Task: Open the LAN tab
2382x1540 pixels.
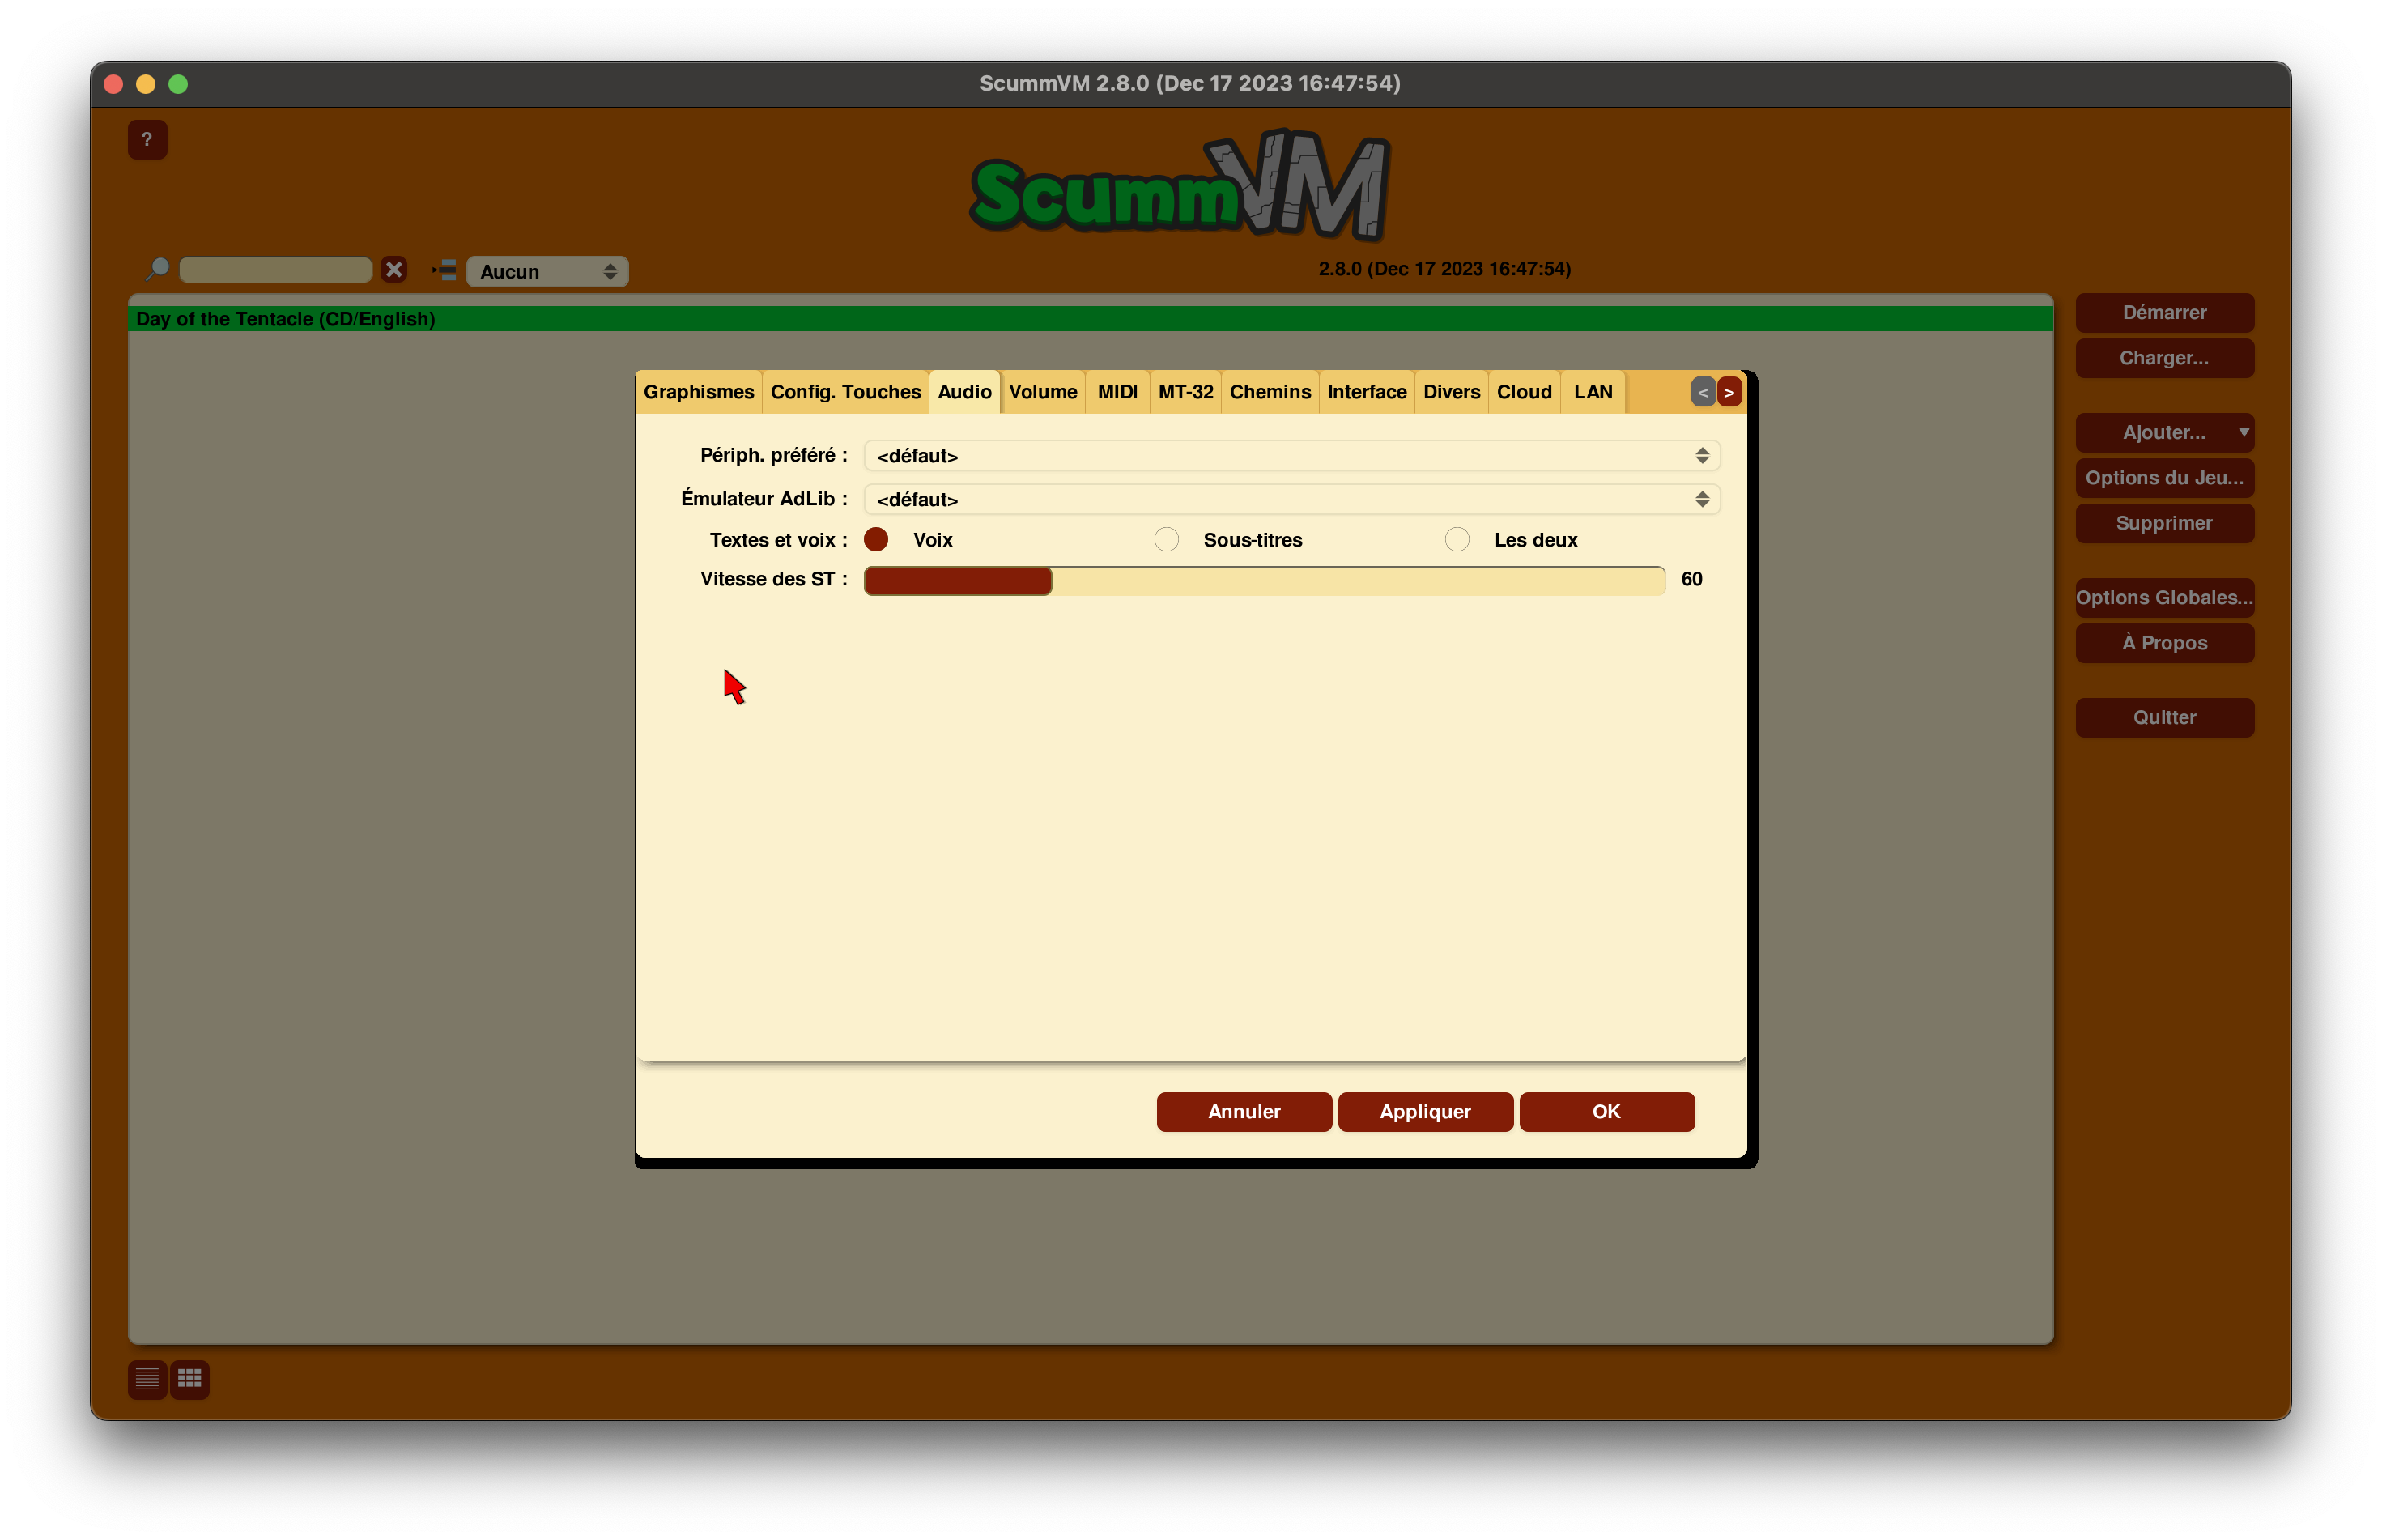Action: click(1593, 392)
